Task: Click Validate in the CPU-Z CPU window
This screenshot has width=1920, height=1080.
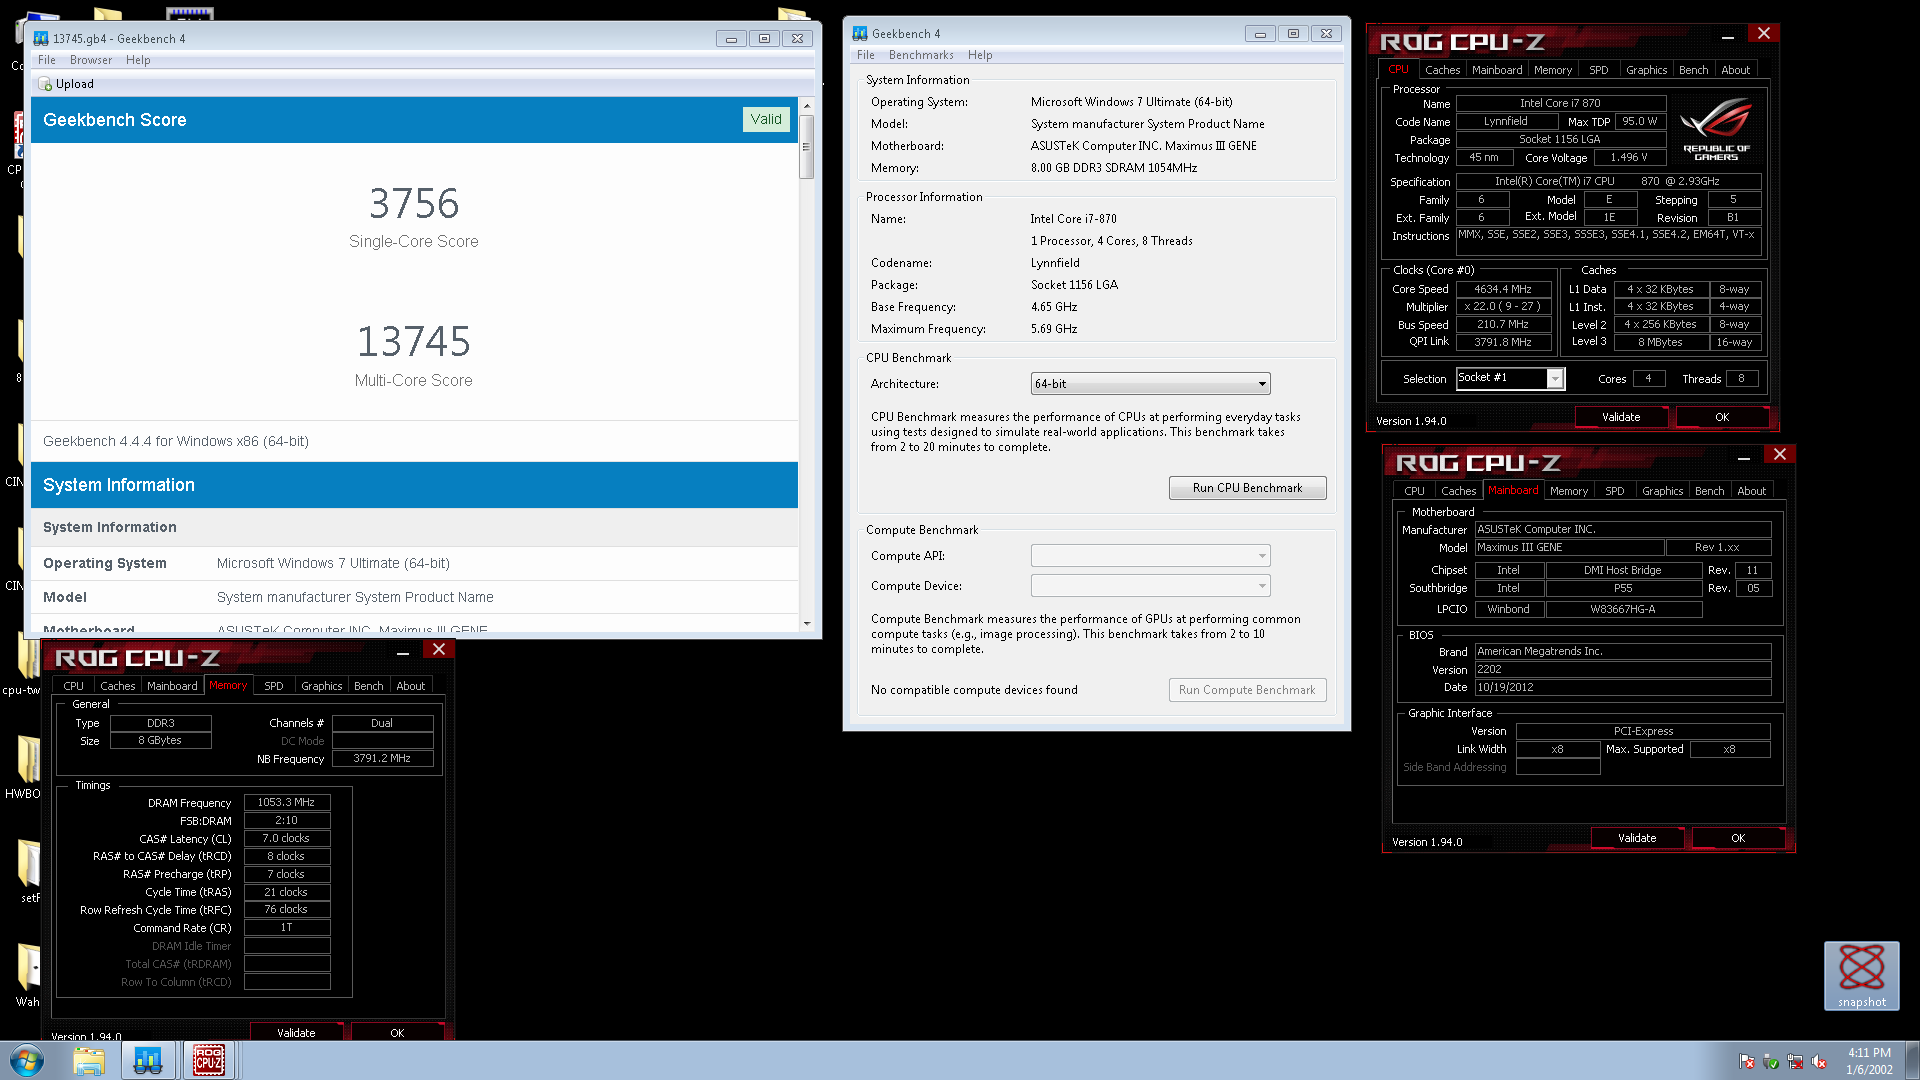Action: [1621, 417]
